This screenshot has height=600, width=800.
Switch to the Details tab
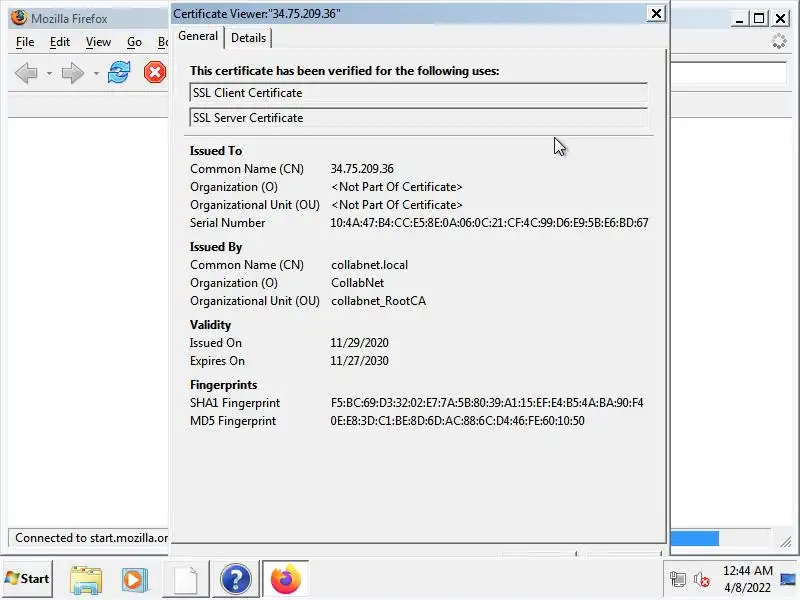(248, 38)
